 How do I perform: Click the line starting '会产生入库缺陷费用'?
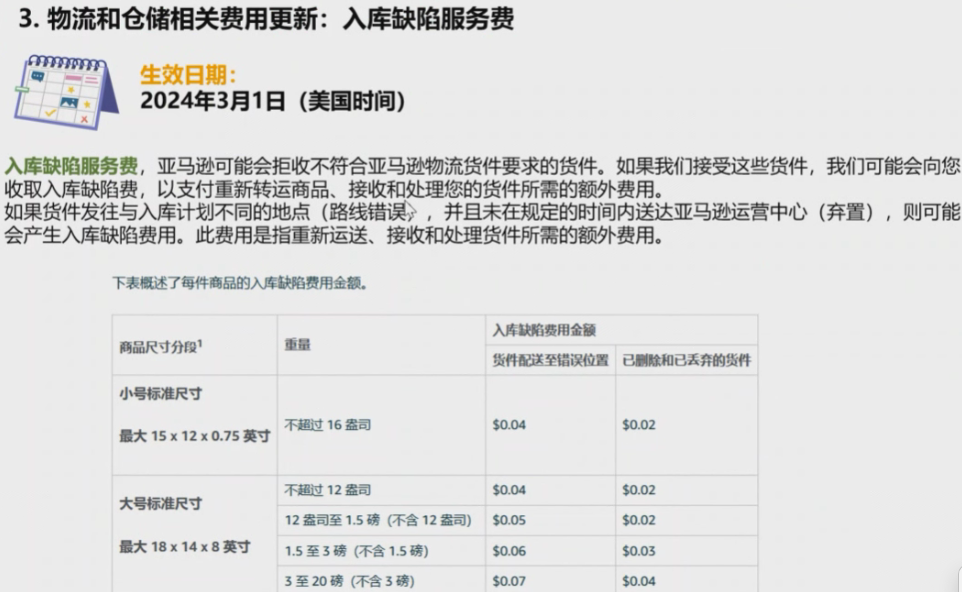[334, 235]
